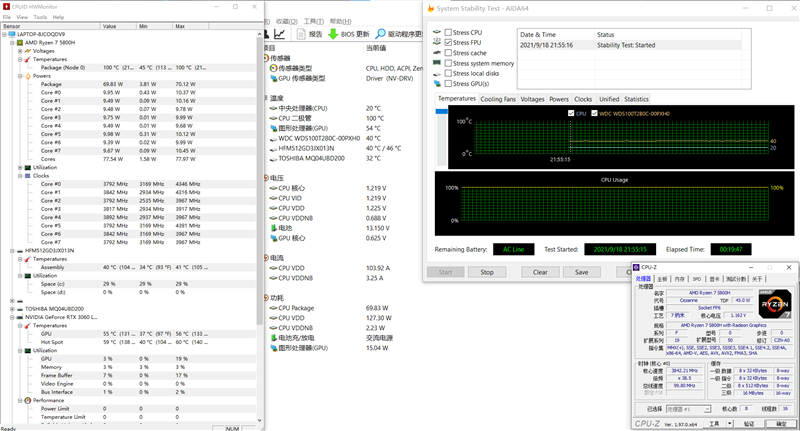This screenshot has width=800, height=431.
Task: Open the 帮助(H) help menu in AIDA64
Action: point(340,21)
